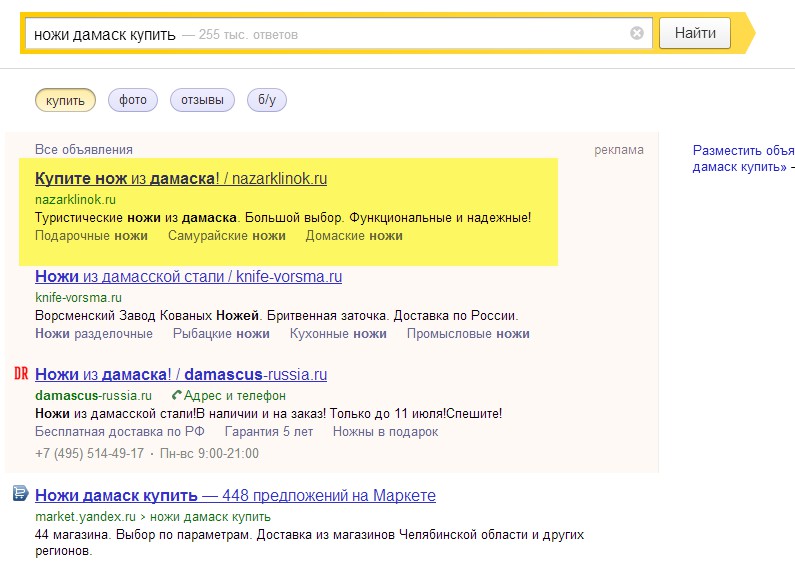Viewport: 795px width, 579px height.
Task: Open Адрес и телефон link
Action: 235,395
